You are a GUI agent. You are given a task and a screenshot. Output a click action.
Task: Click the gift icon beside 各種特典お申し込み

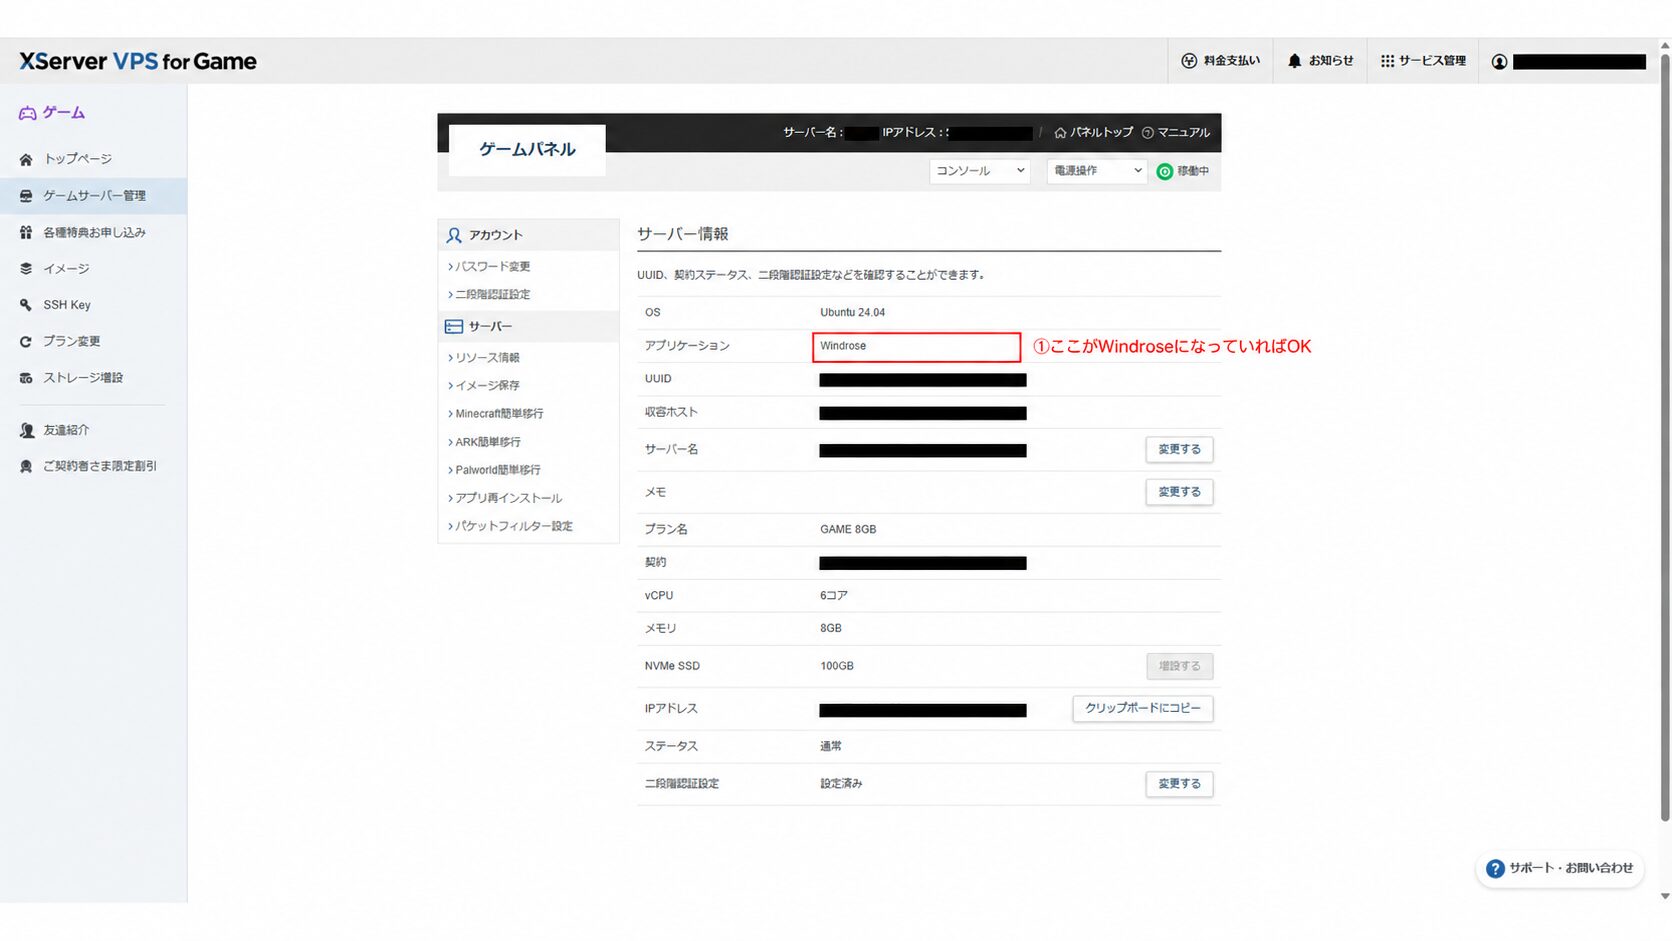26,232
